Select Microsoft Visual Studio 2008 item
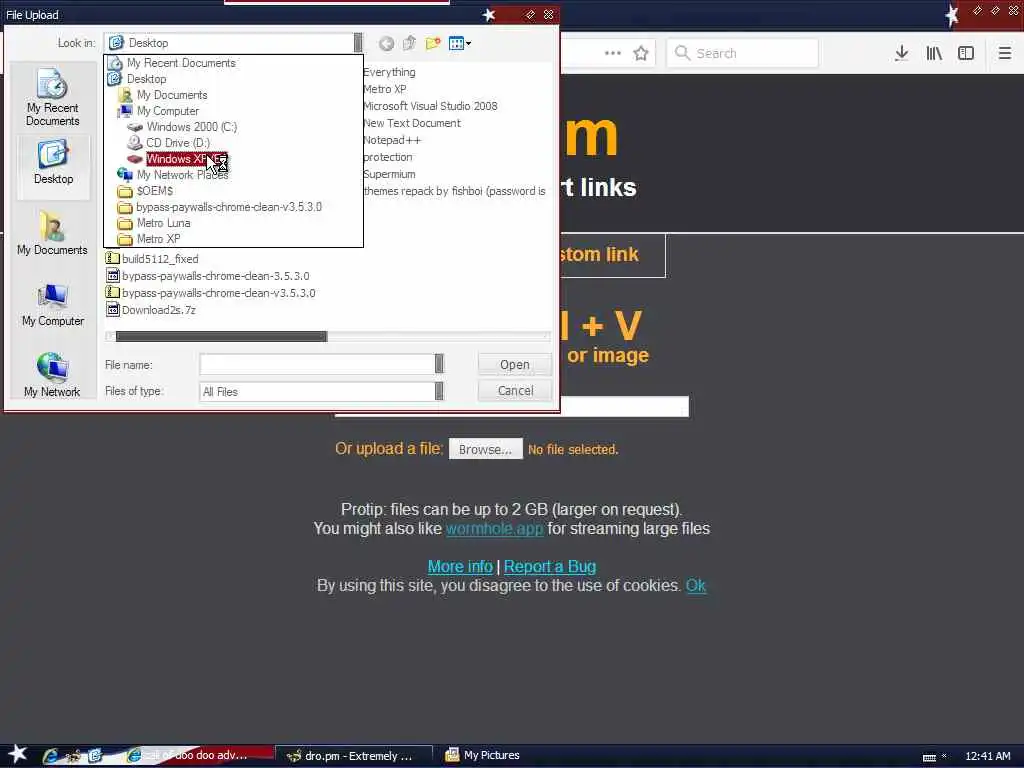Screen dimensions: 1024x768 click(x=430, y=106)
